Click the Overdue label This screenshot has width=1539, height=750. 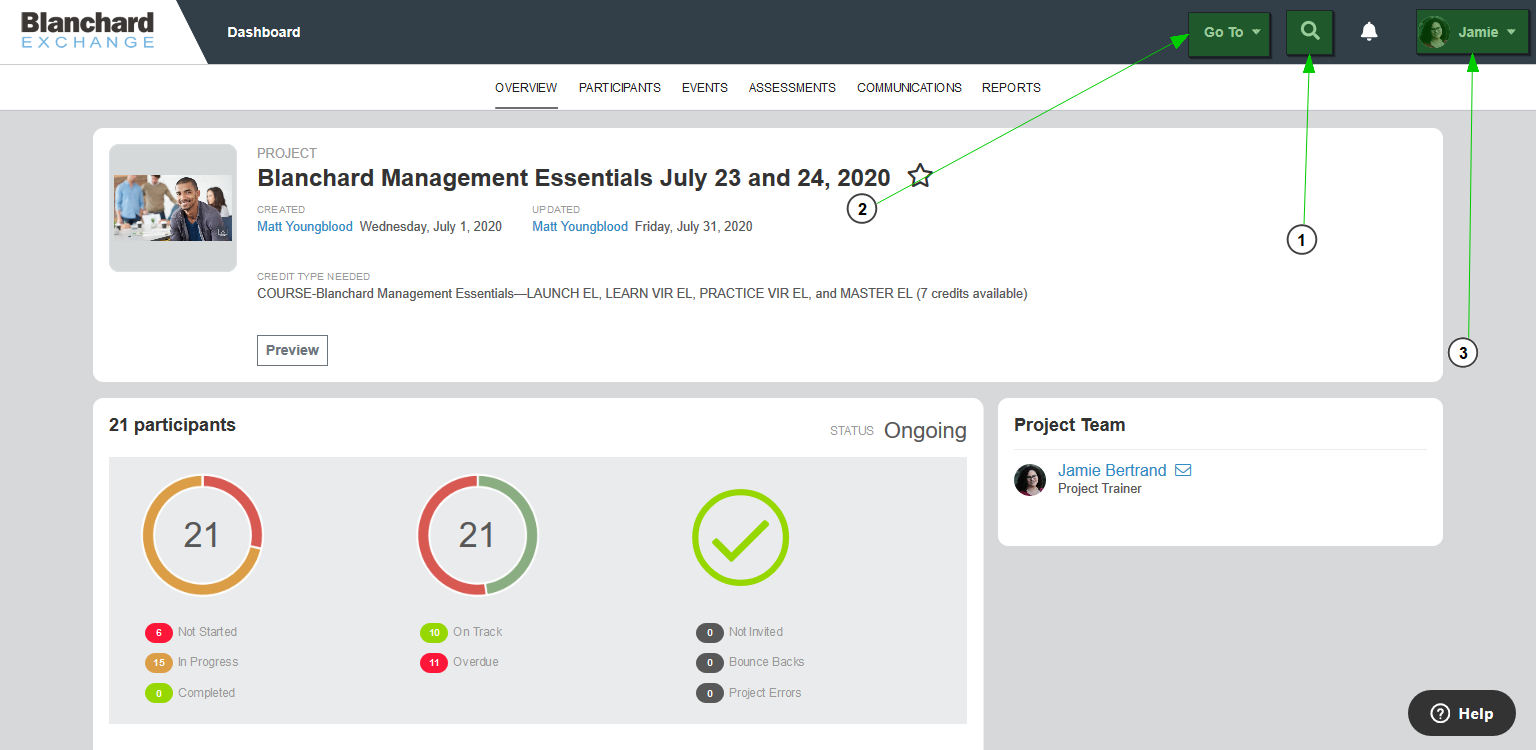click(x=476, y=662)
